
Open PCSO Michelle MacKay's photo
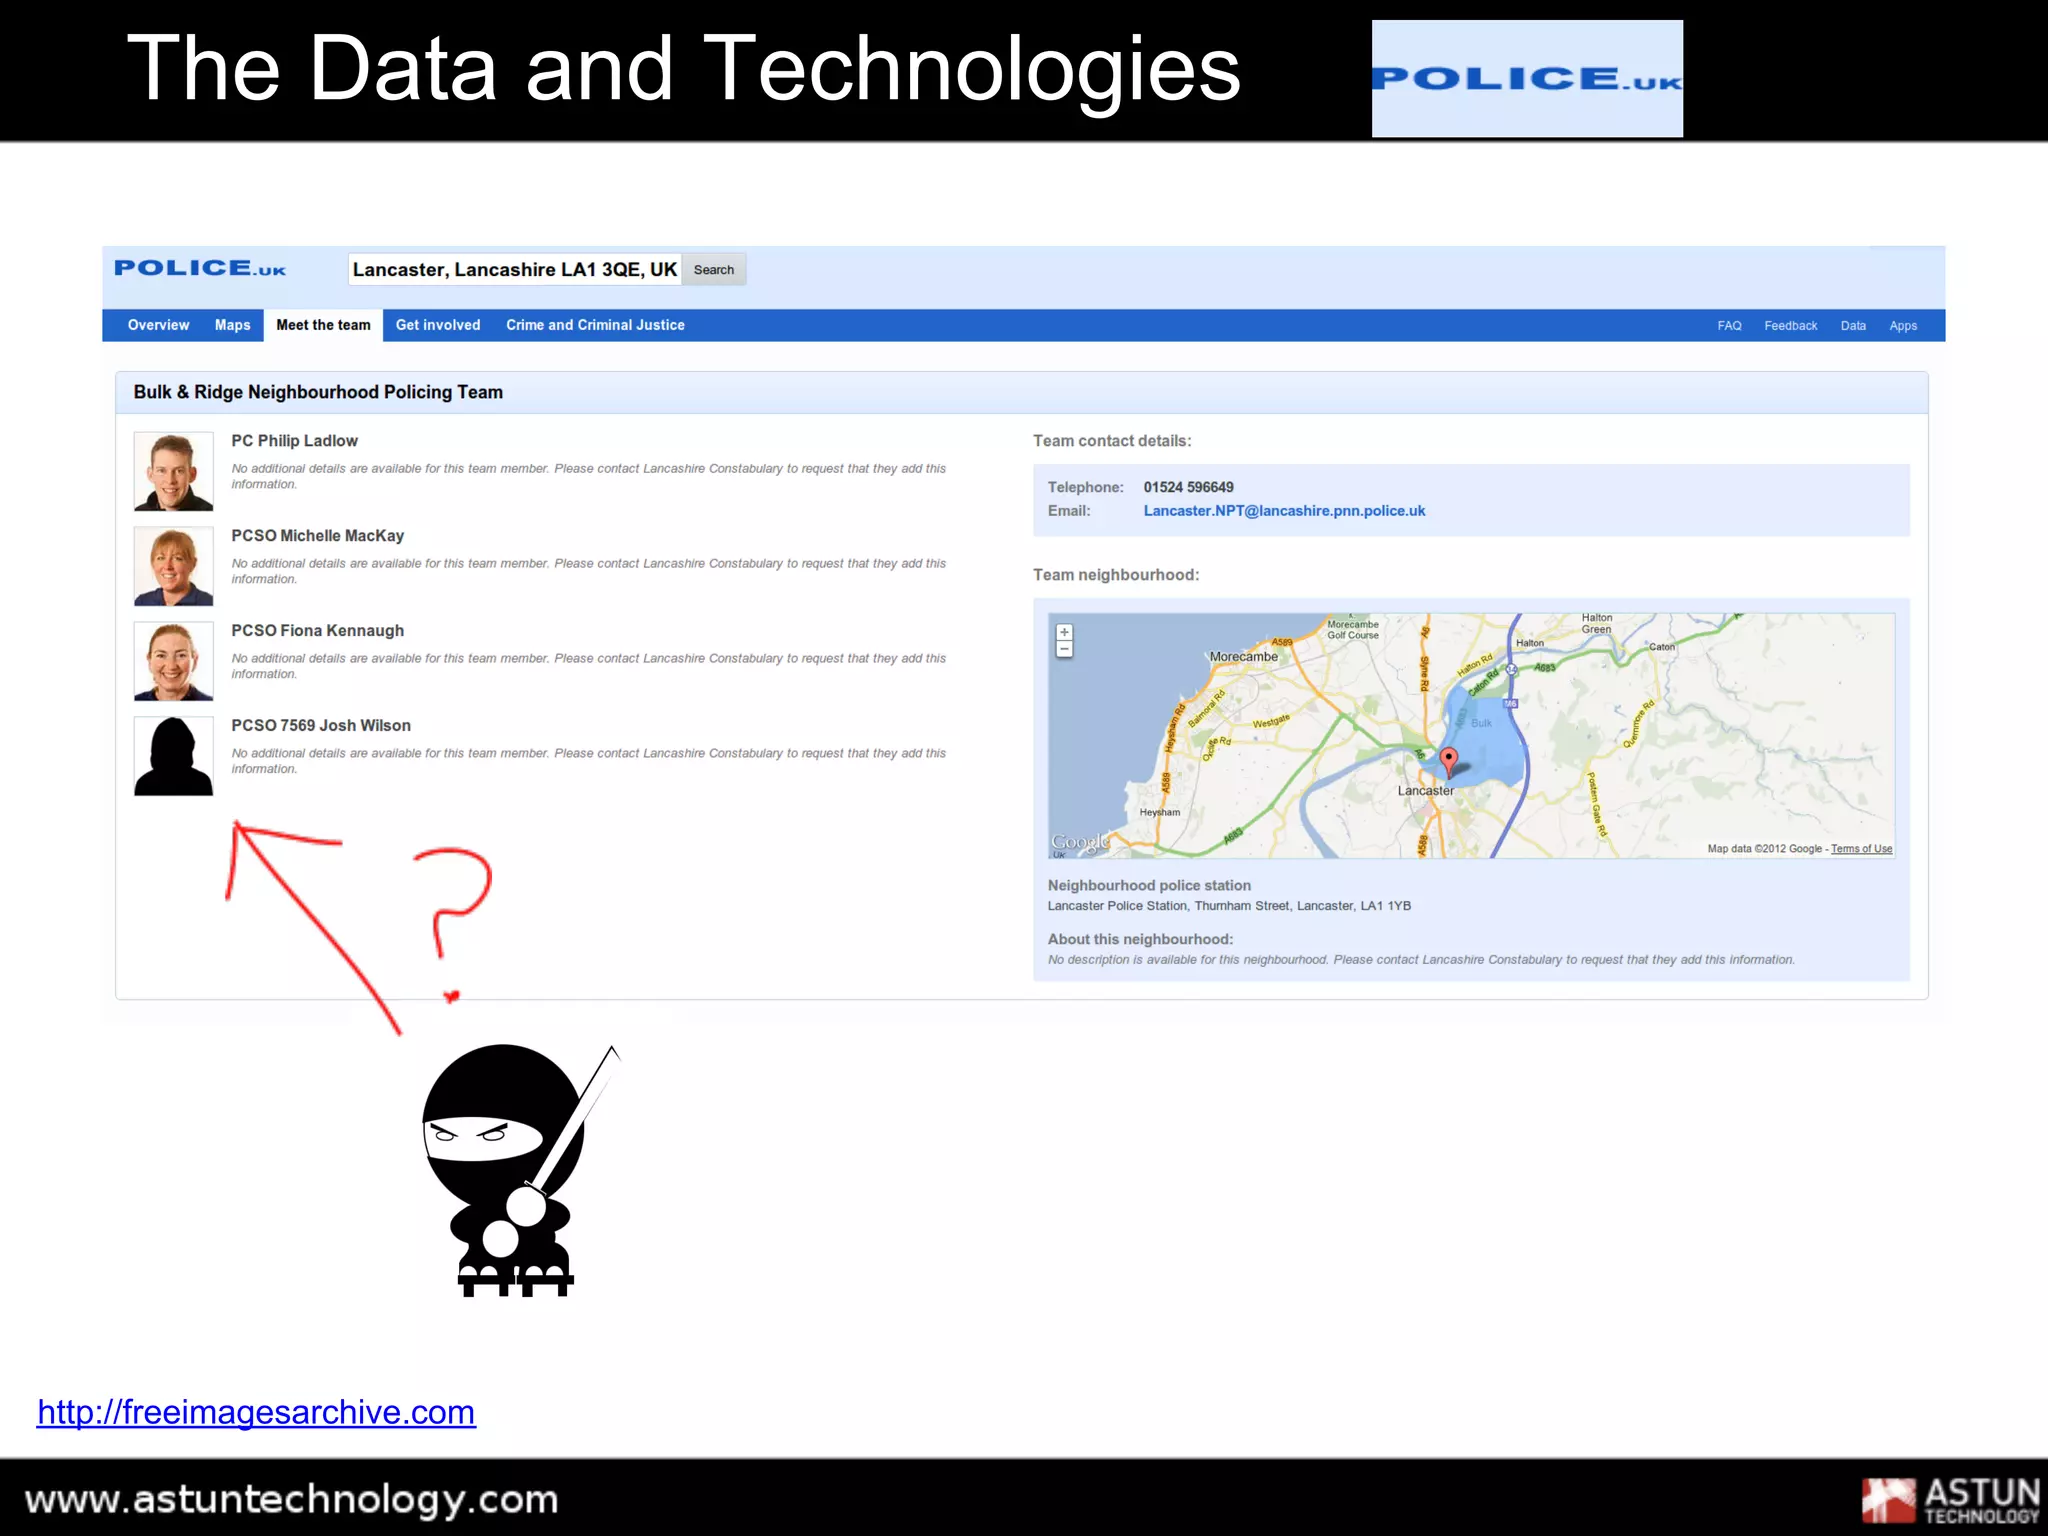(x=174, y=566)
